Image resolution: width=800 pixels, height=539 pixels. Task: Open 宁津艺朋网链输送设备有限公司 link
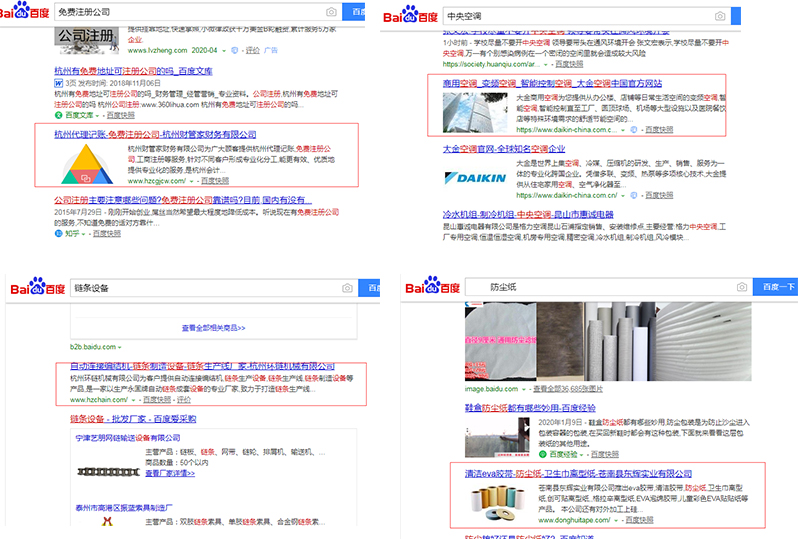pyautogui.click(x=128, y=438)
